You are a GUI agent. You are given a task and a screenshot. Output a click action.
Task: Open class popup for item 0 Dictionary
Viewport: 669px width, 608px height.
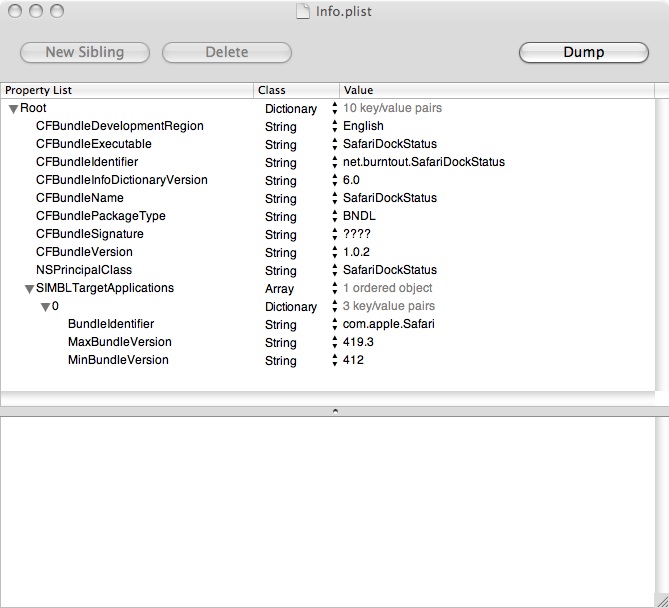click(334, 306)
